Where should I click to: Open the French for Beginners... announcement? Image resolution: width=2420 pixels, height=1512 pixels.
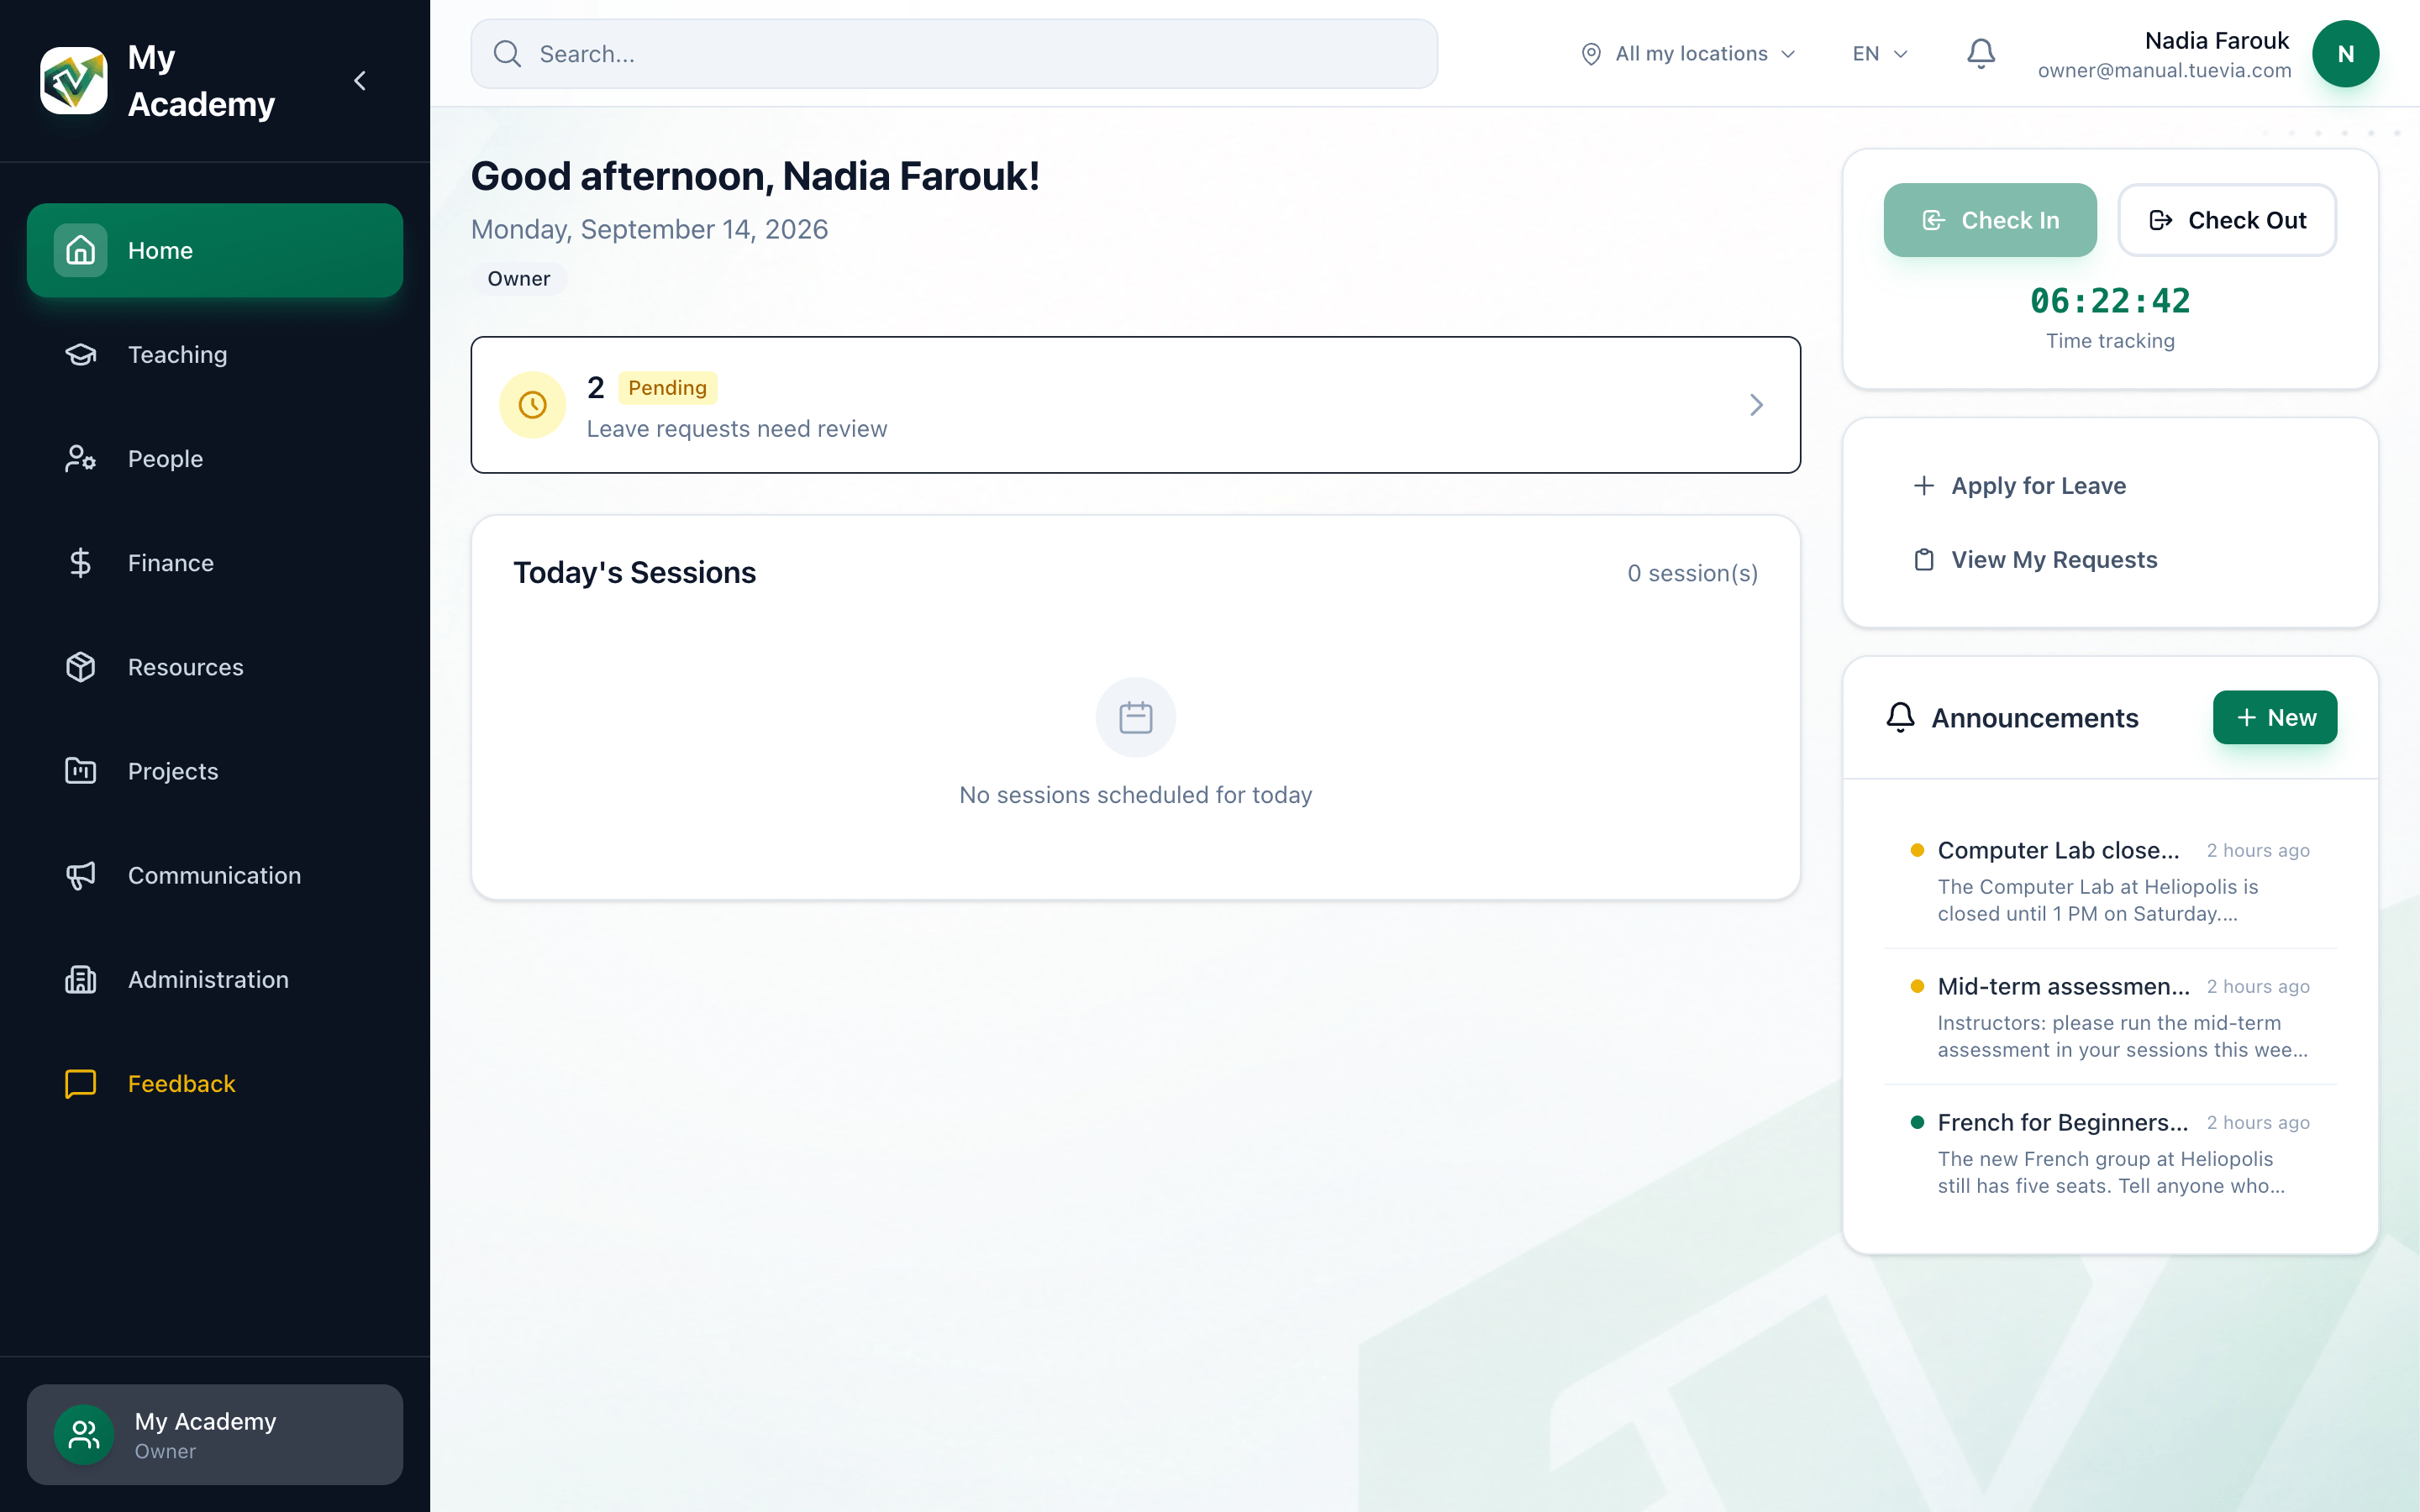2110,1152
